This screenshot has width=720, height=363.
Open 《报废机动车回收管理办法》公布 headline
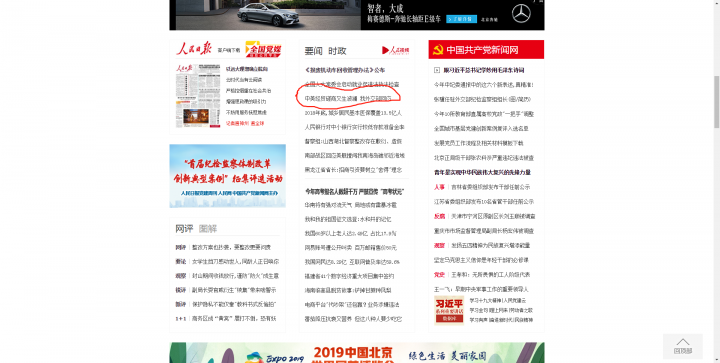click(344, 70)
